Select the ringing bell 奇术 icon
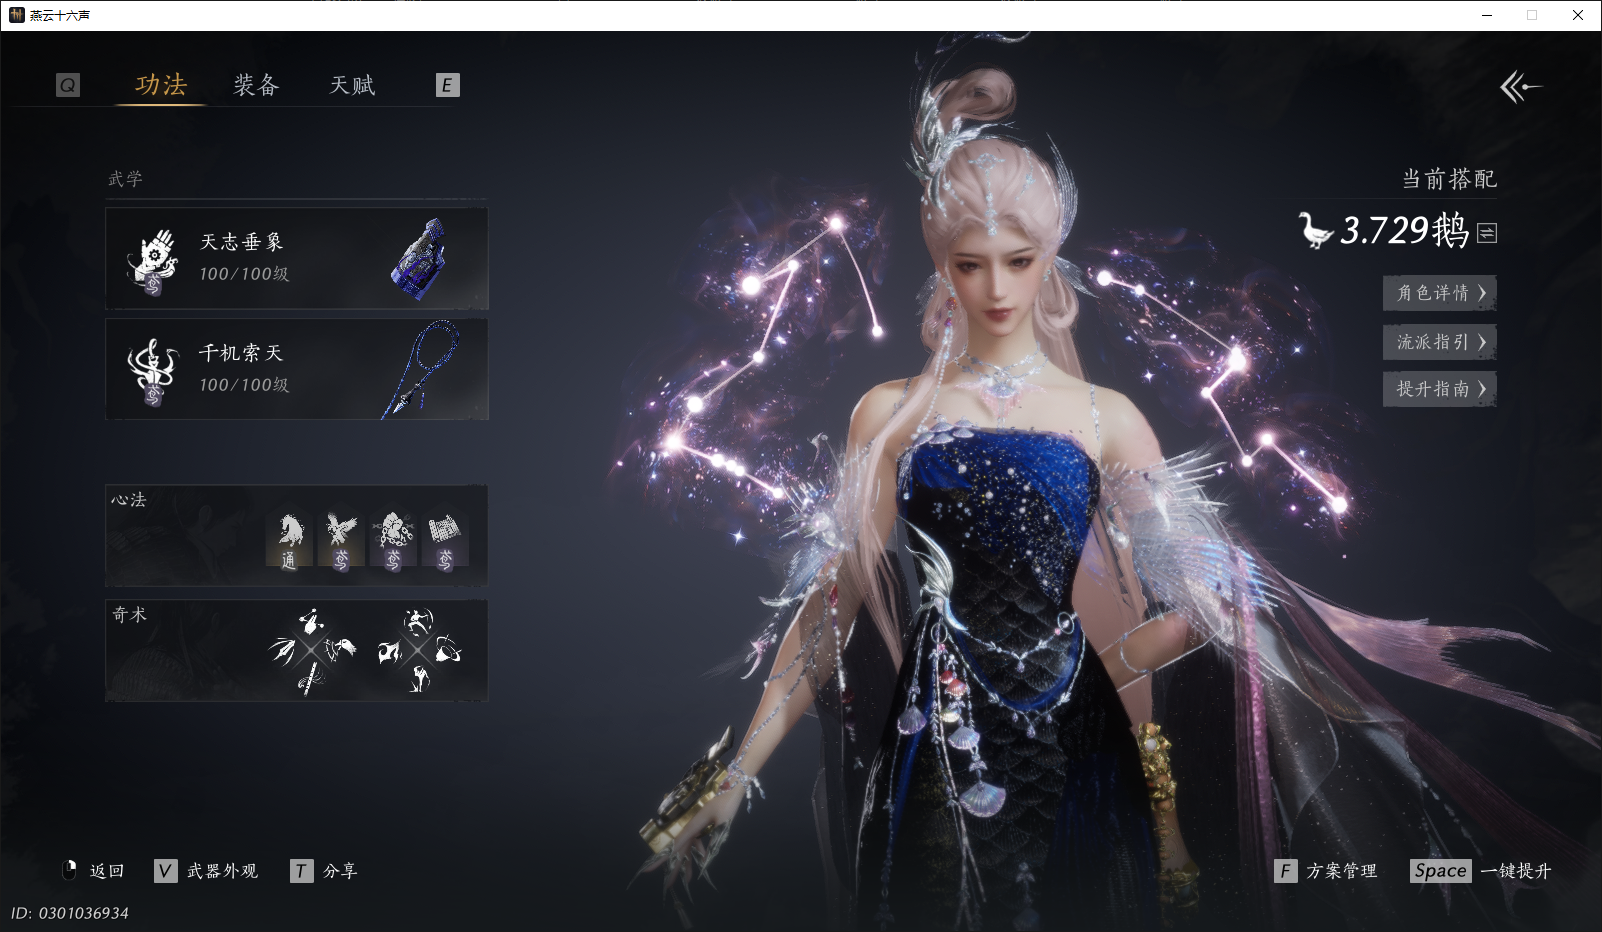The image size is (1602, 932). [x=448, y=650]
